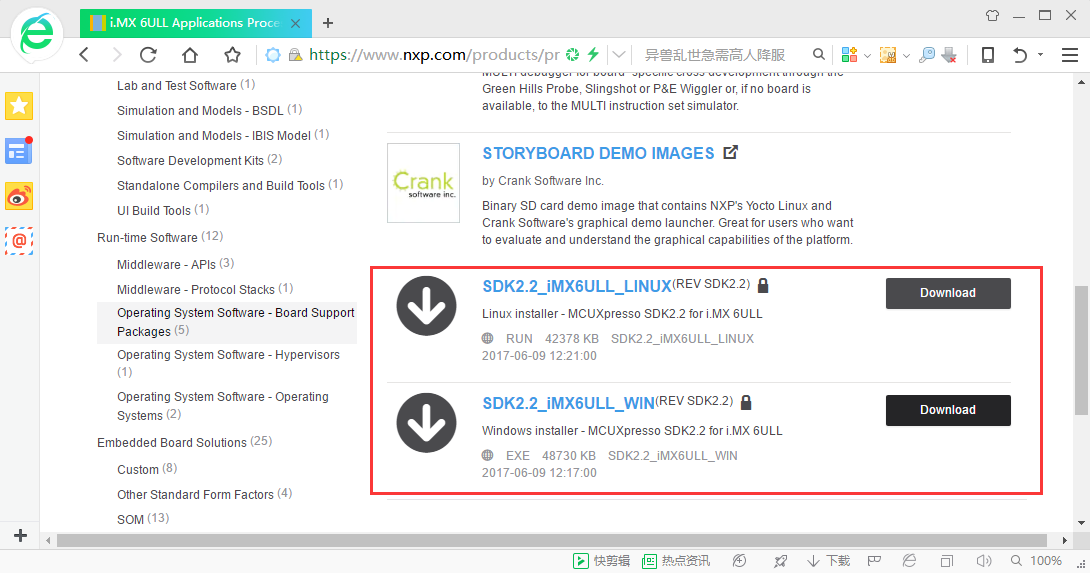Close the i.MX 6ULL tab

(295, 23)
